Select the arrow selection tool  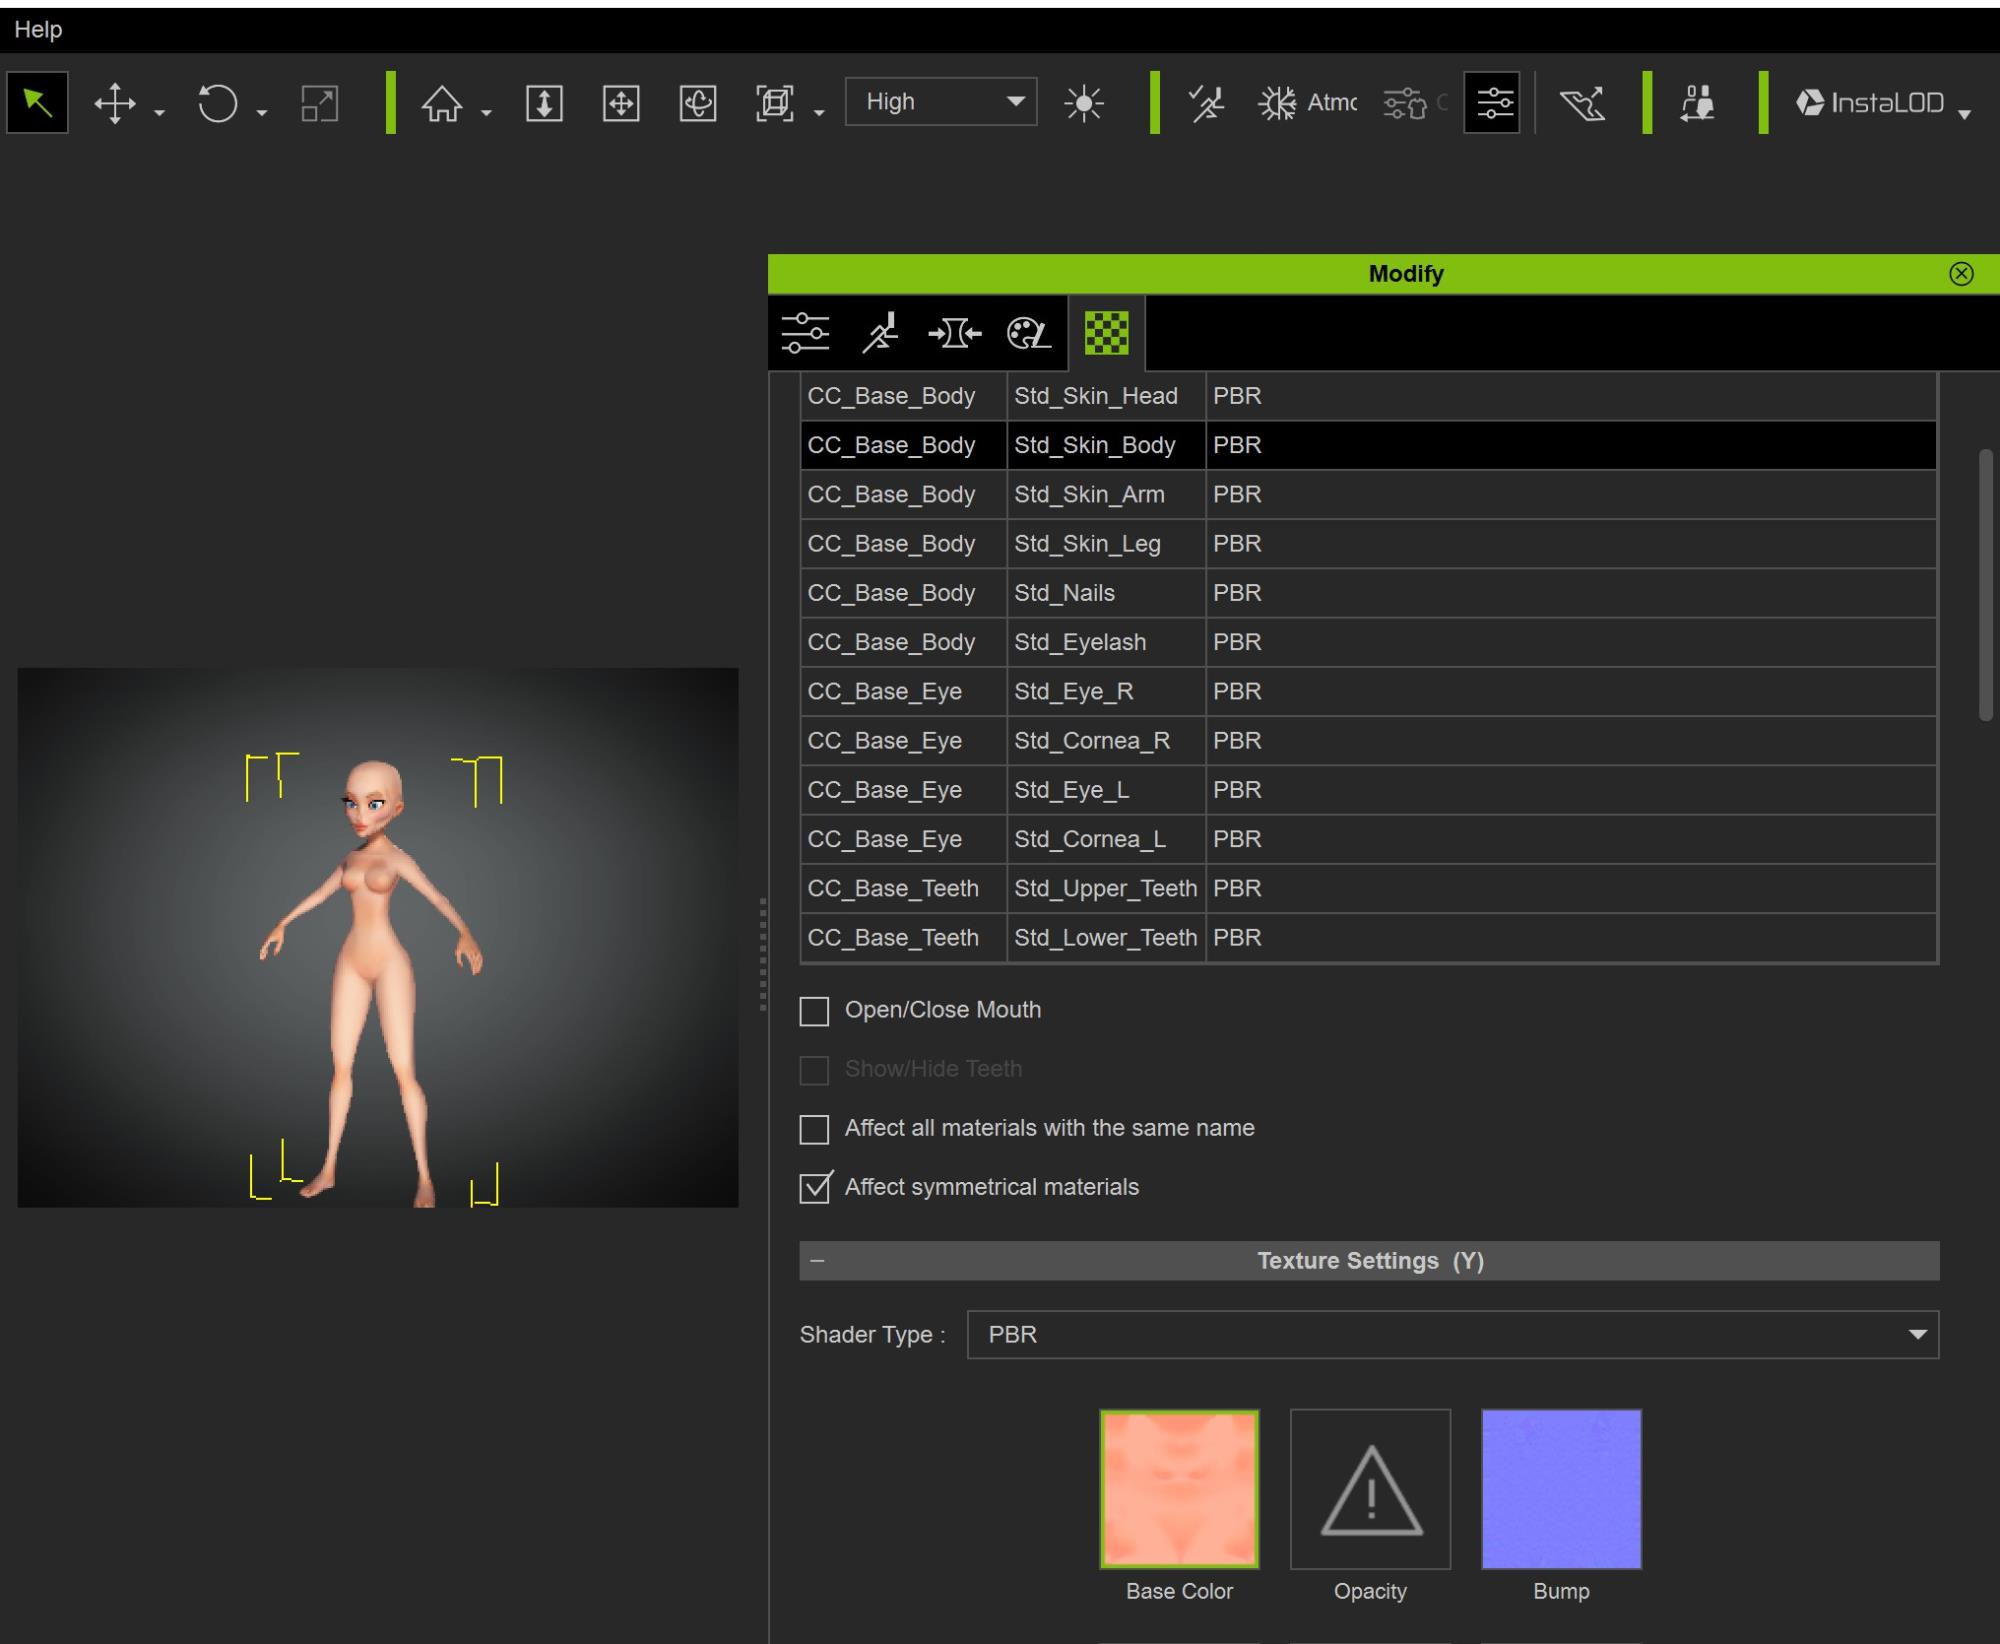37,102
